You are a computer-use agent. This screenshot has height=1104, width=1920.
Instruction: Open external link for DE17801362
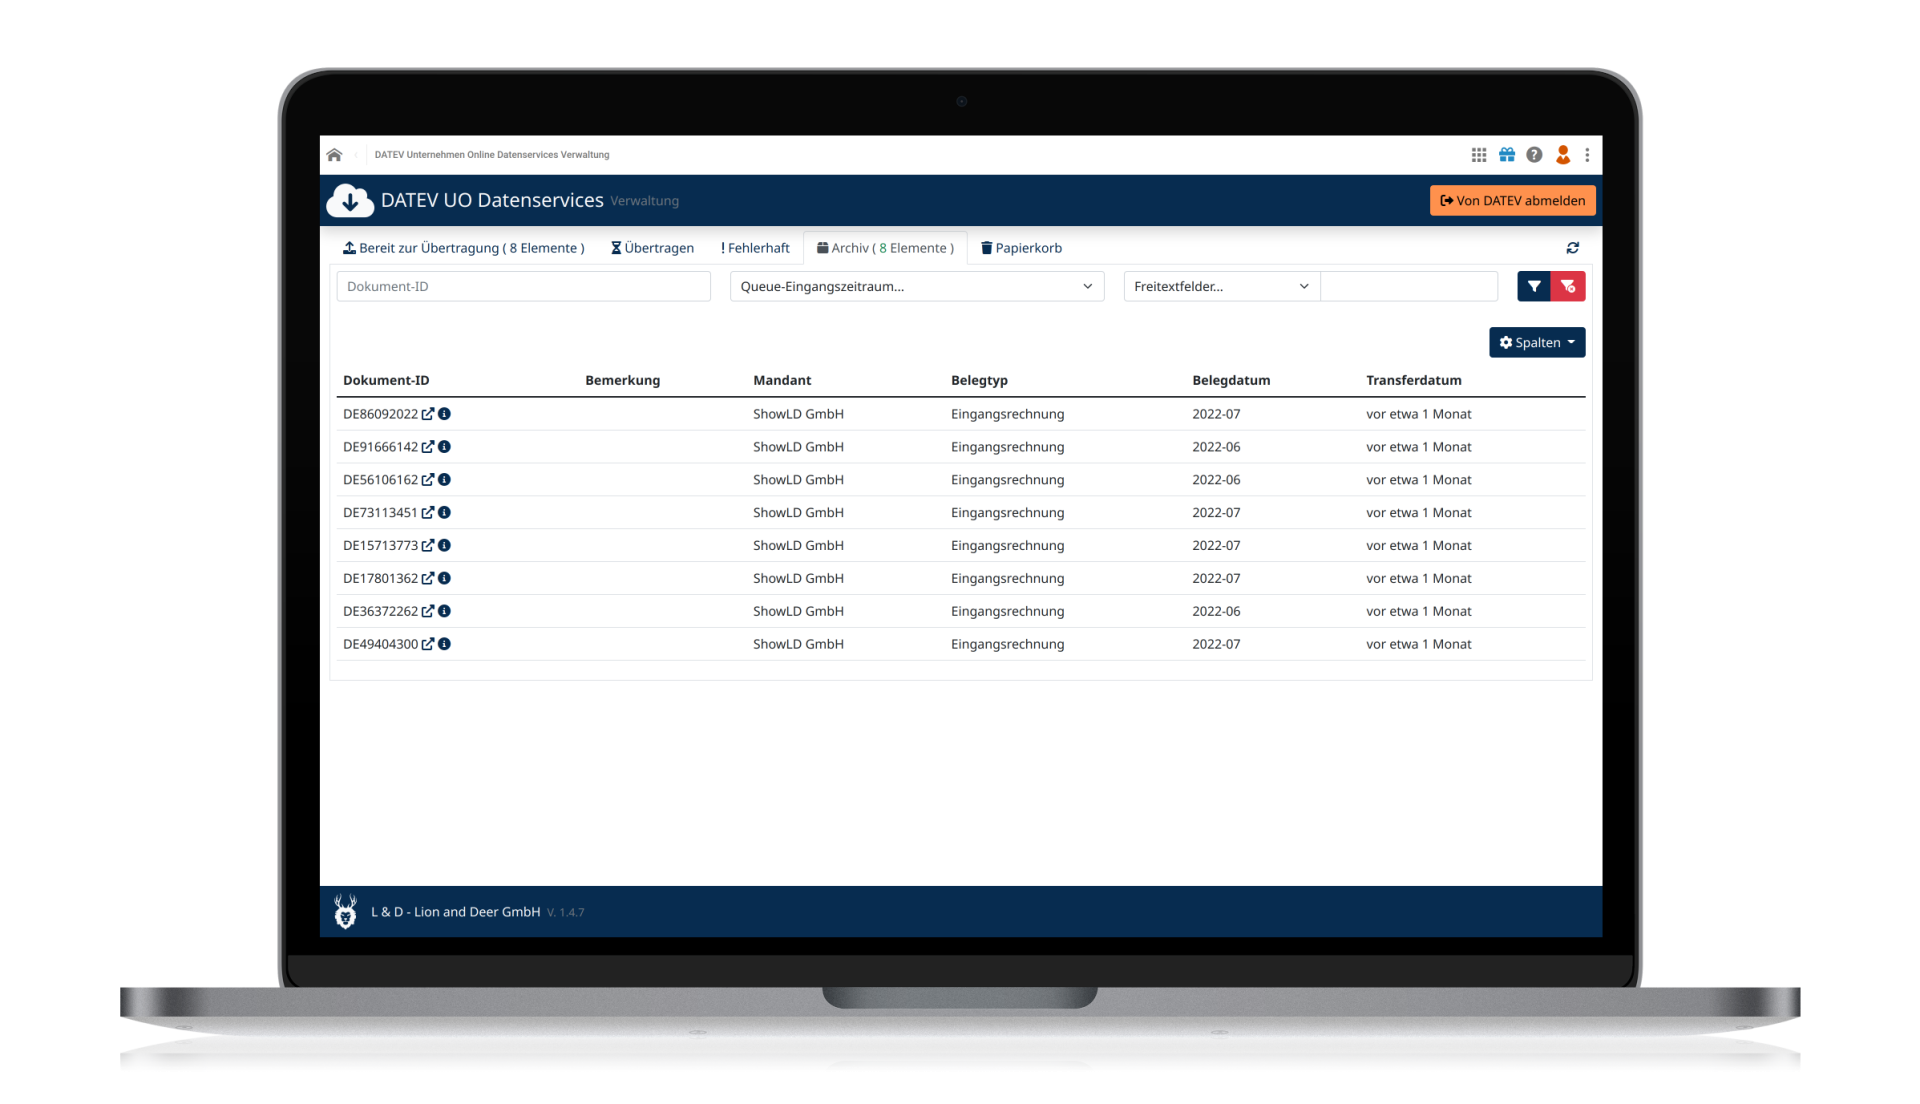pos(428,579)
